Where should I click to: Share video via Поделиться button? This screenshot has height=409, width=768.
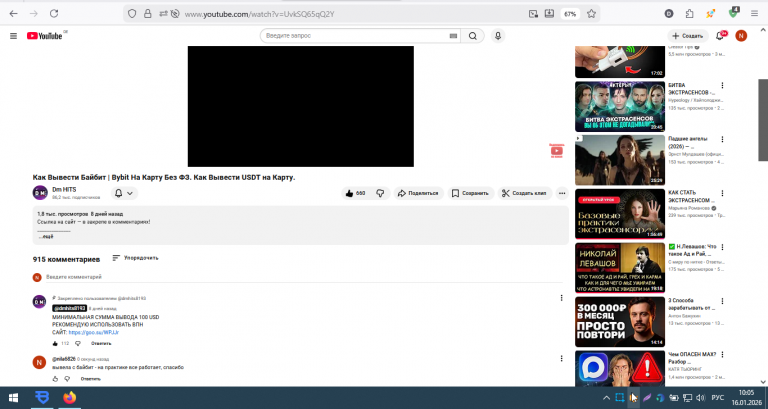[418, 193]
